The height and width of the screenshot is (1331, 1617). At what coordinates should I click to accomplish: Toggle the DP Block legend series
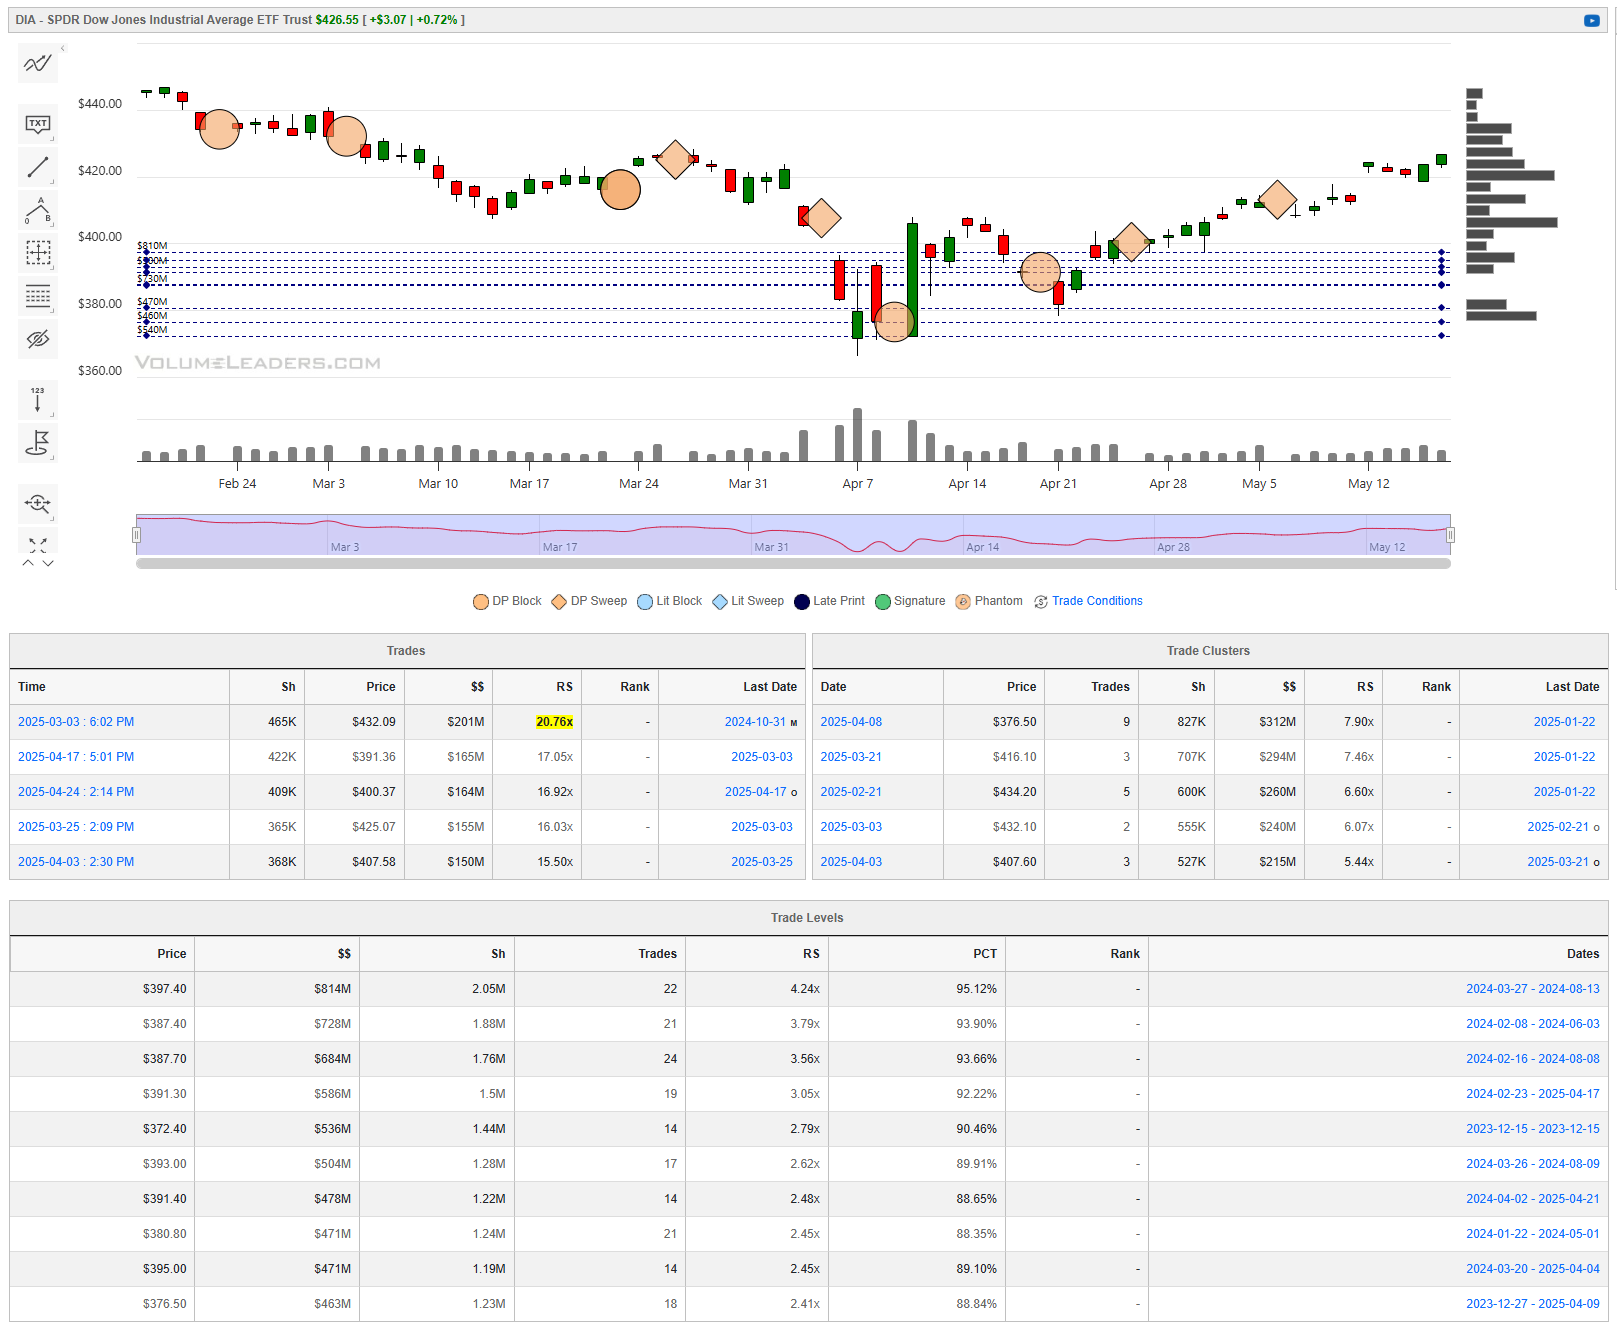tap(507, 602)
